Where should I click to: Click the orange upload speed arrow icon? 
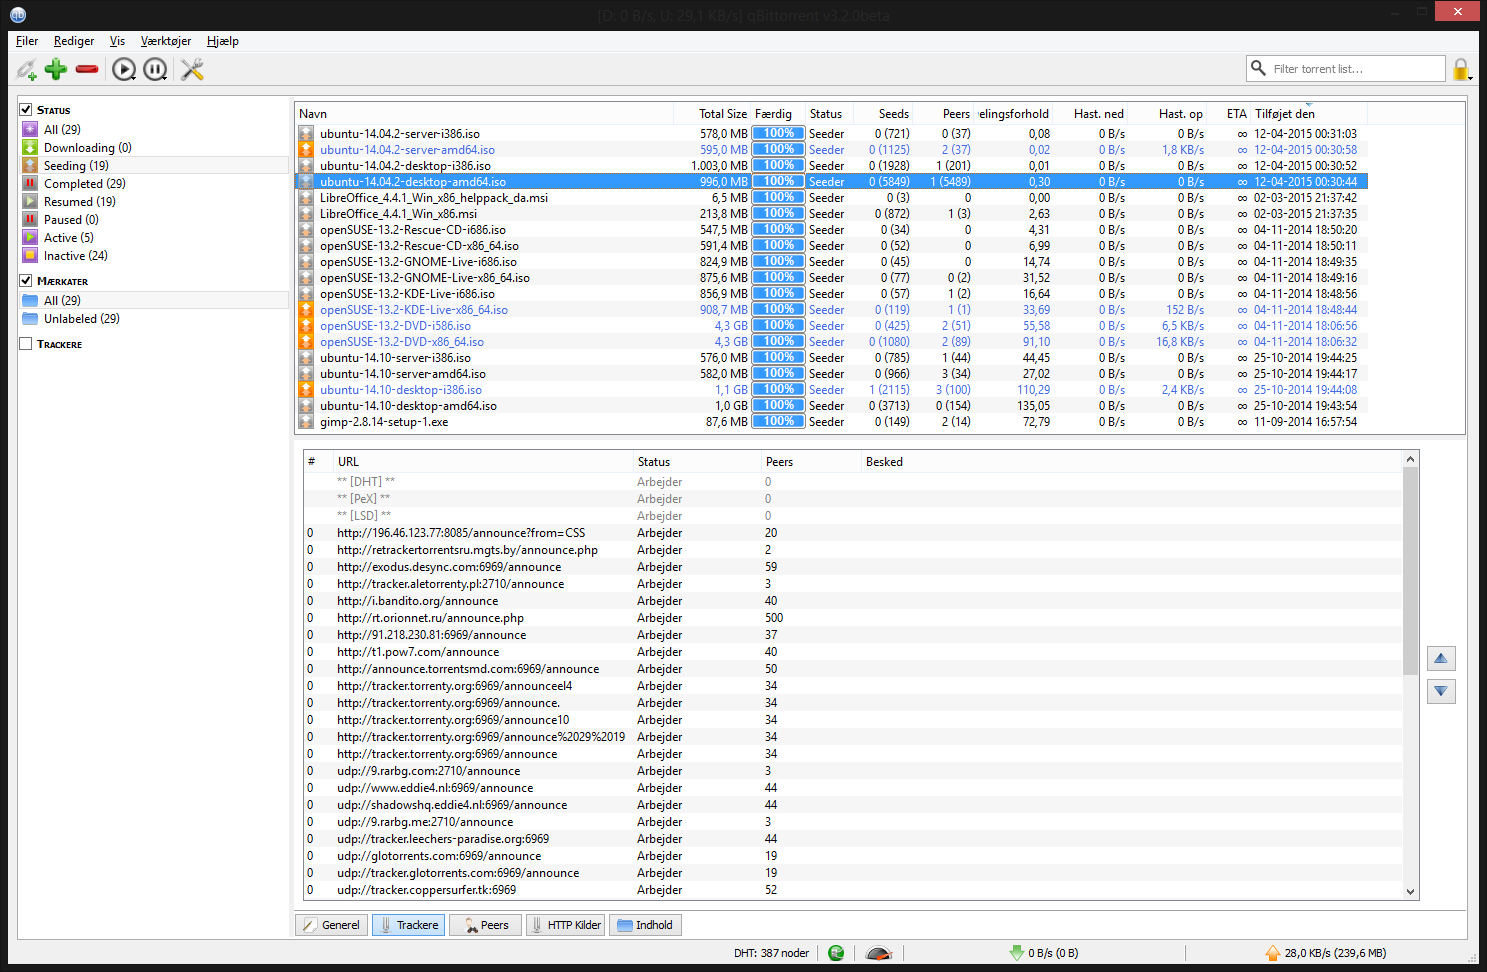tap(1272, 953)
